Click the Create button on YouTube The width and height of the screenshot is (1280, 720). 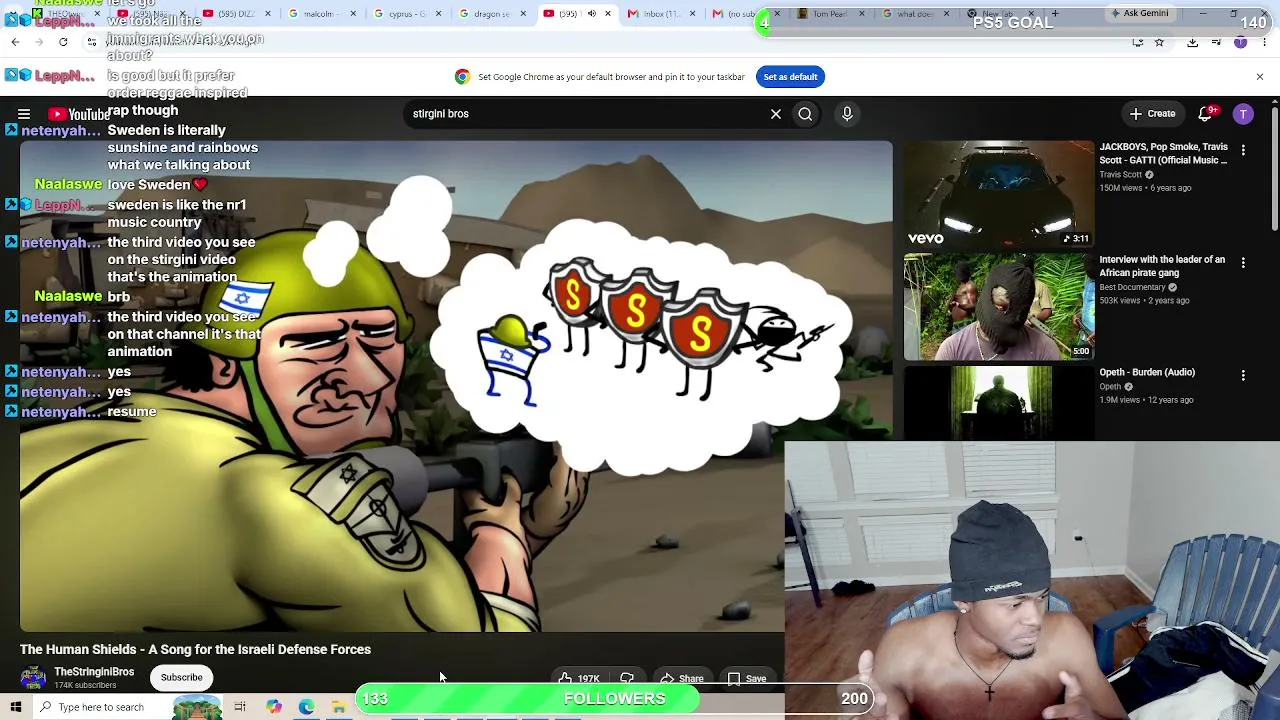point(1152,114)
